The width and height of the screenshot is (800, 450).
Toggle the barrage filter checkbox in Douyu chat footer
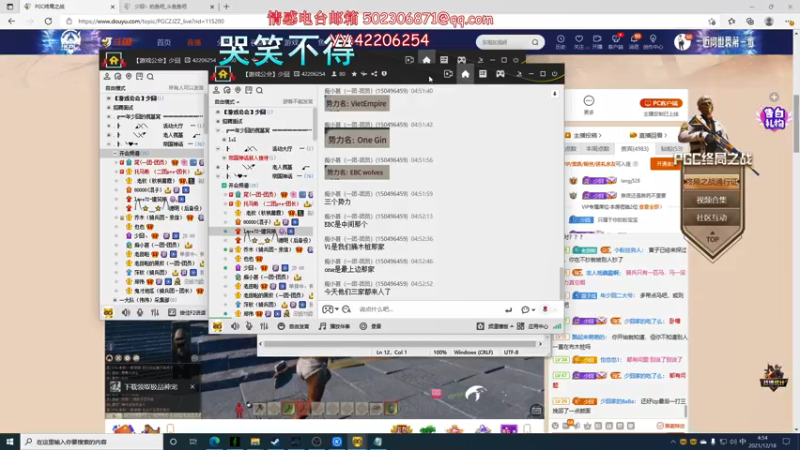click(660, 426)
